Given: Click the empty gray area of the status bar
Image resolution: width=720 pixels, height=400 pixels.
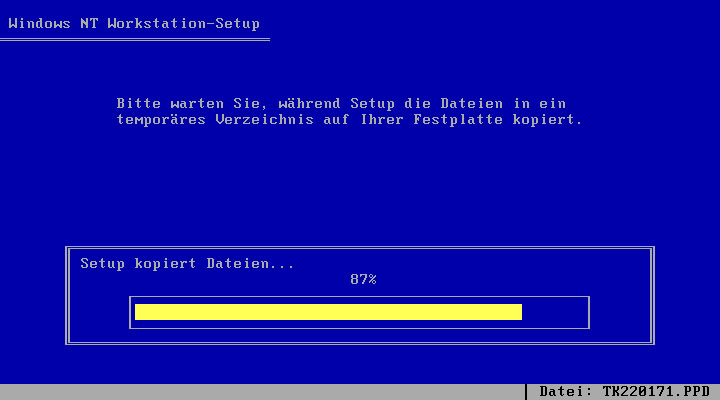Looking at the screenshot, I should [260, 391].
